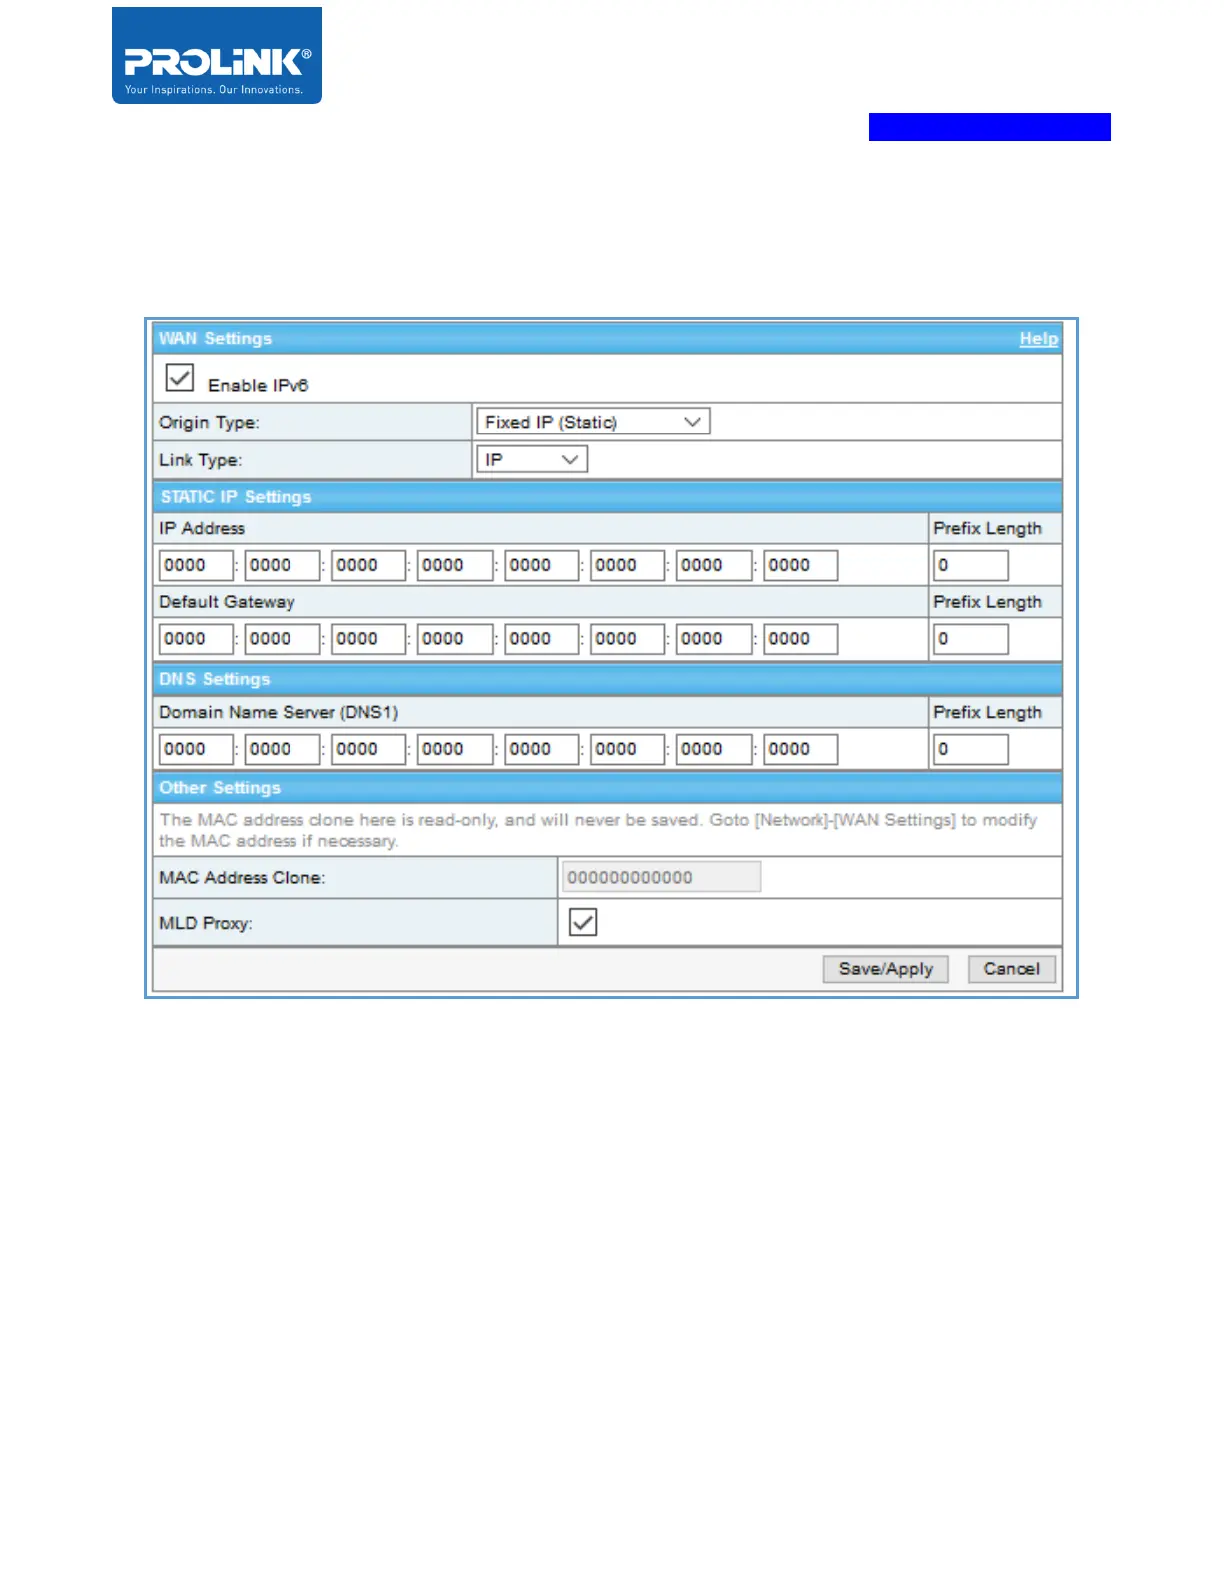
Task: Open the Link Type dropdown
Action: tap(532, 459)
